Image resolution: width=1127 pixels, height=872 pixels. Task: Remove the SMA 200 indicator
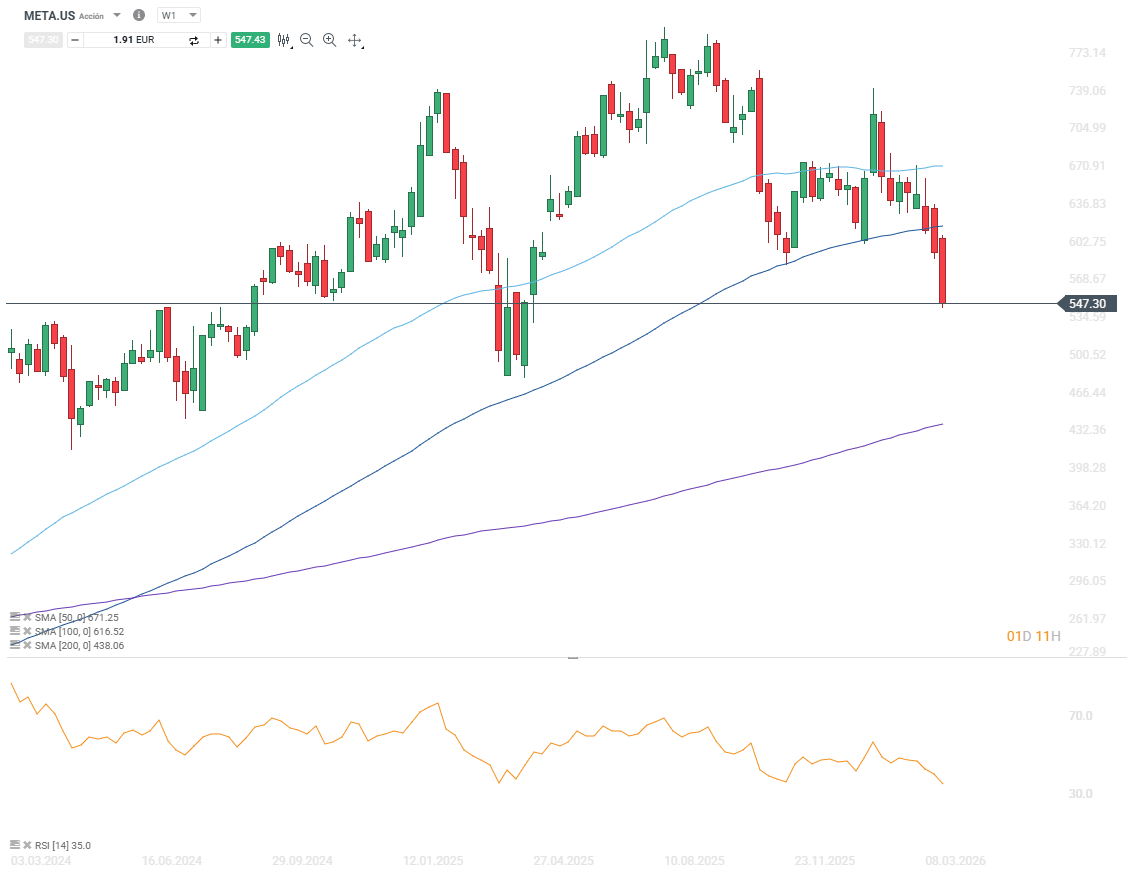coord(27,646)
